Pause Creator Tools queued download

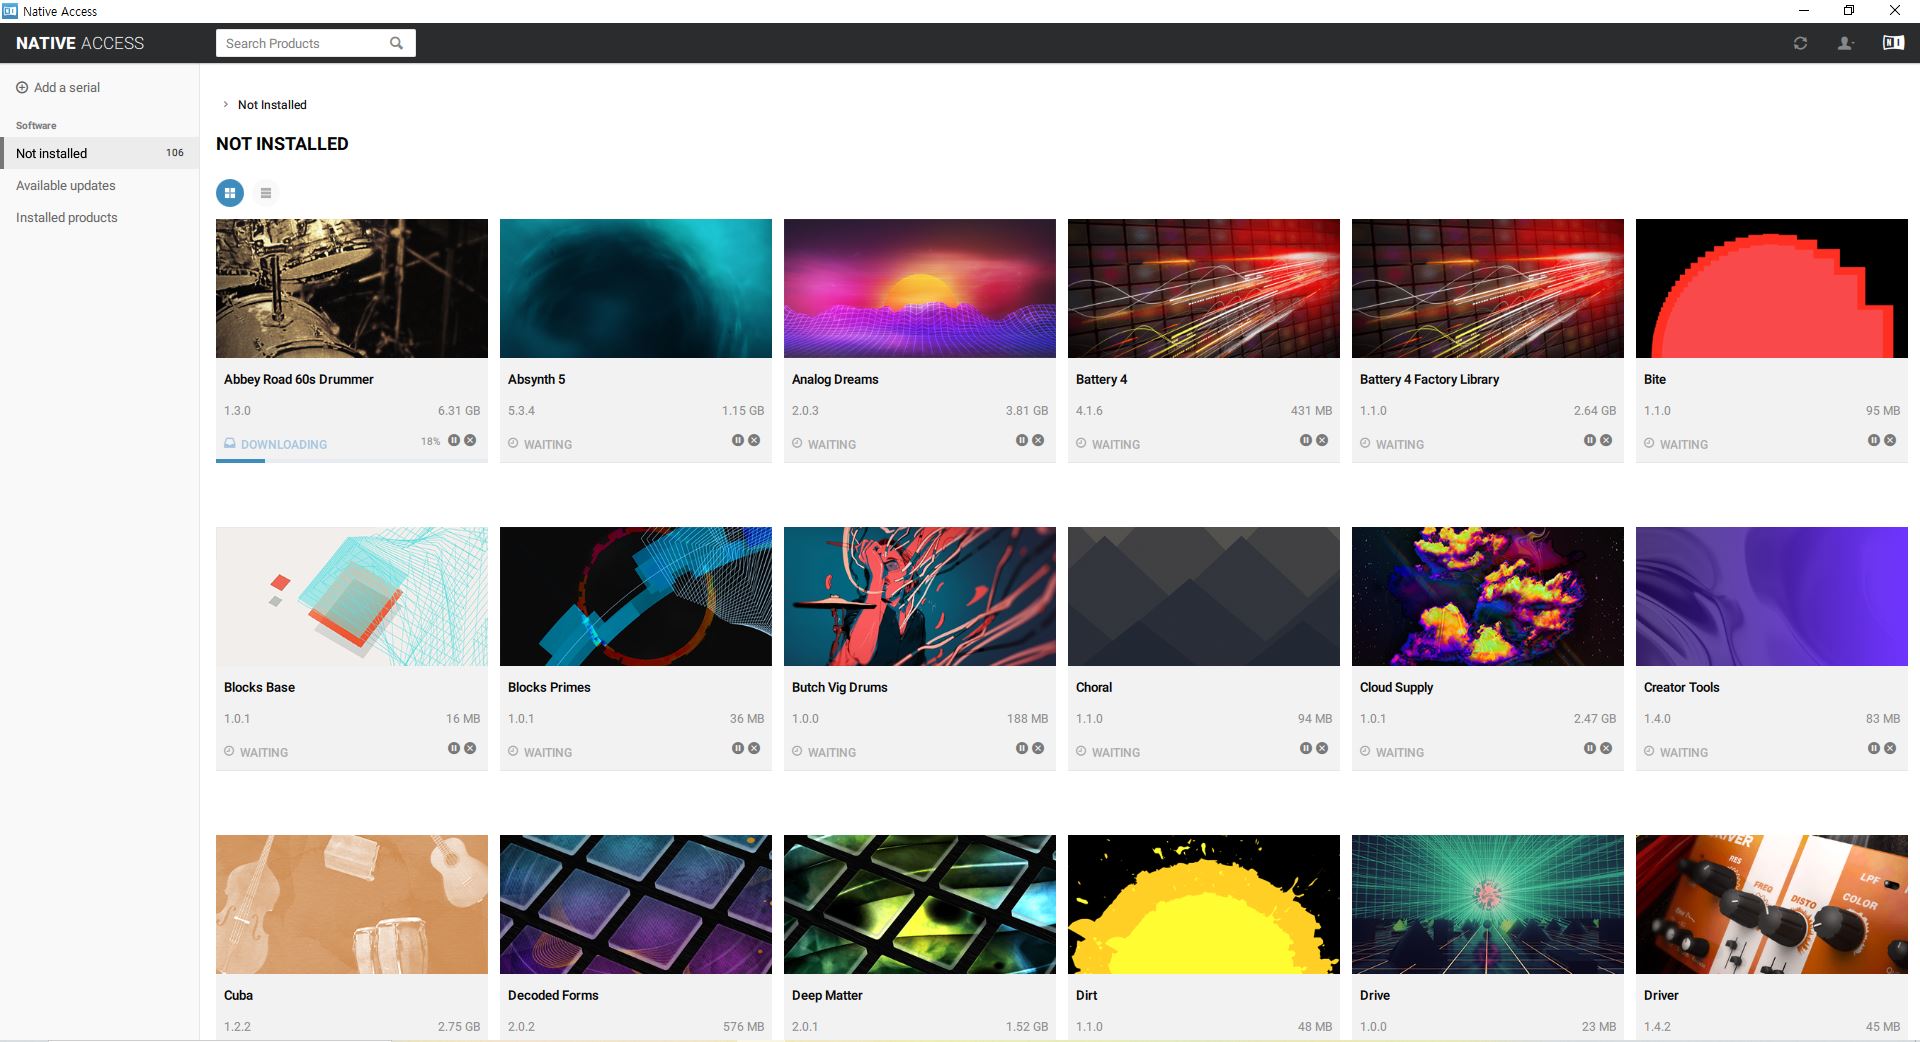[1874, 748]
